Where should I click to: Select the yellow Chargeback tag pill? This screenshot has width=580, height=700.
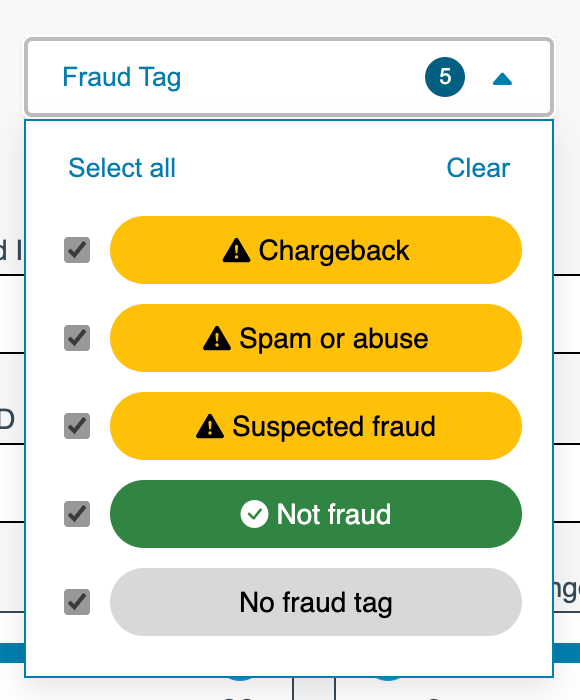[x=316, y=250]
